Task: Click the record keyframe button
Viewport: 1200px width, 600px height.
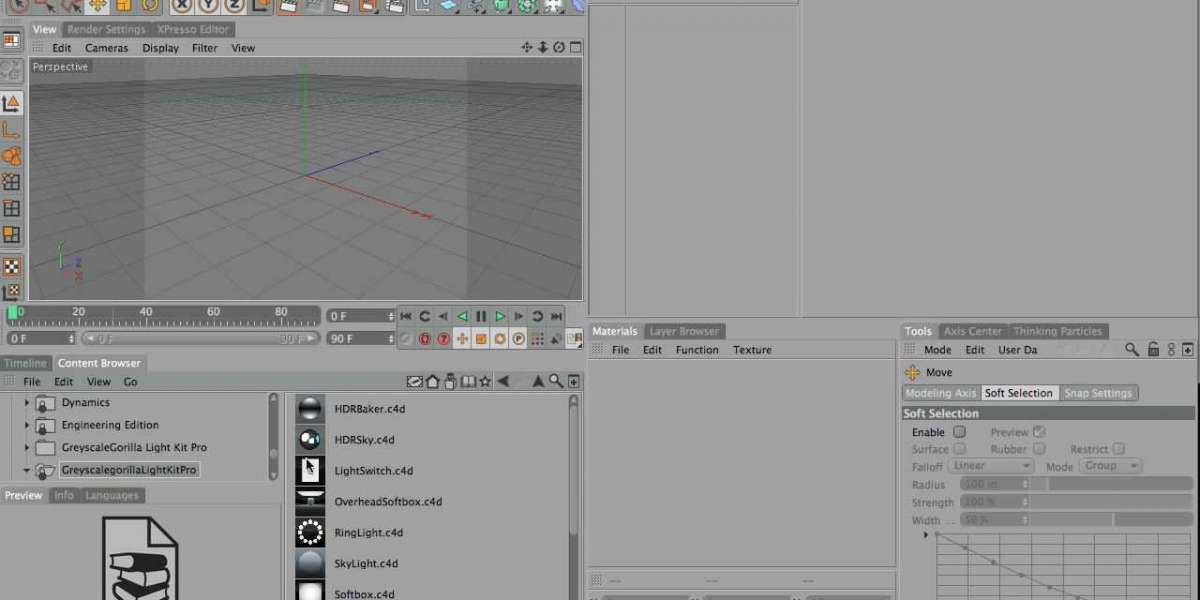Action: [424, 339]
